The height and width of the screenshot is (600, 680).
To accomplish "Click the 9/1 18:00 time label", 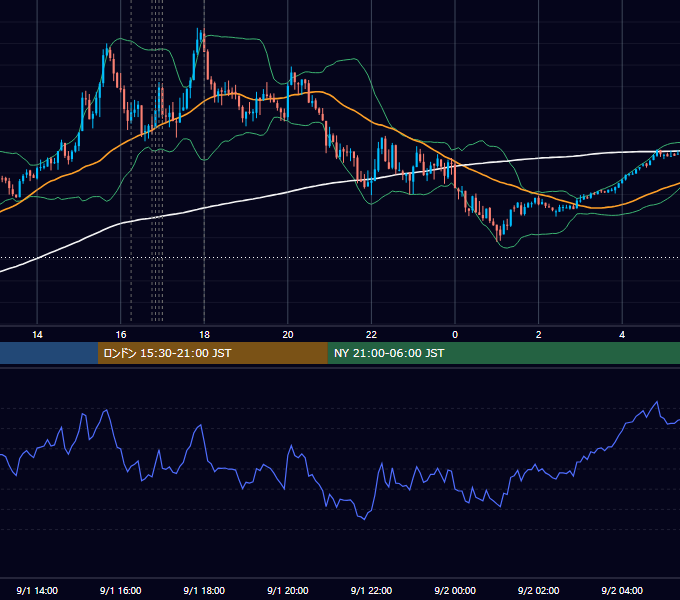I will [x=204, y=590].
